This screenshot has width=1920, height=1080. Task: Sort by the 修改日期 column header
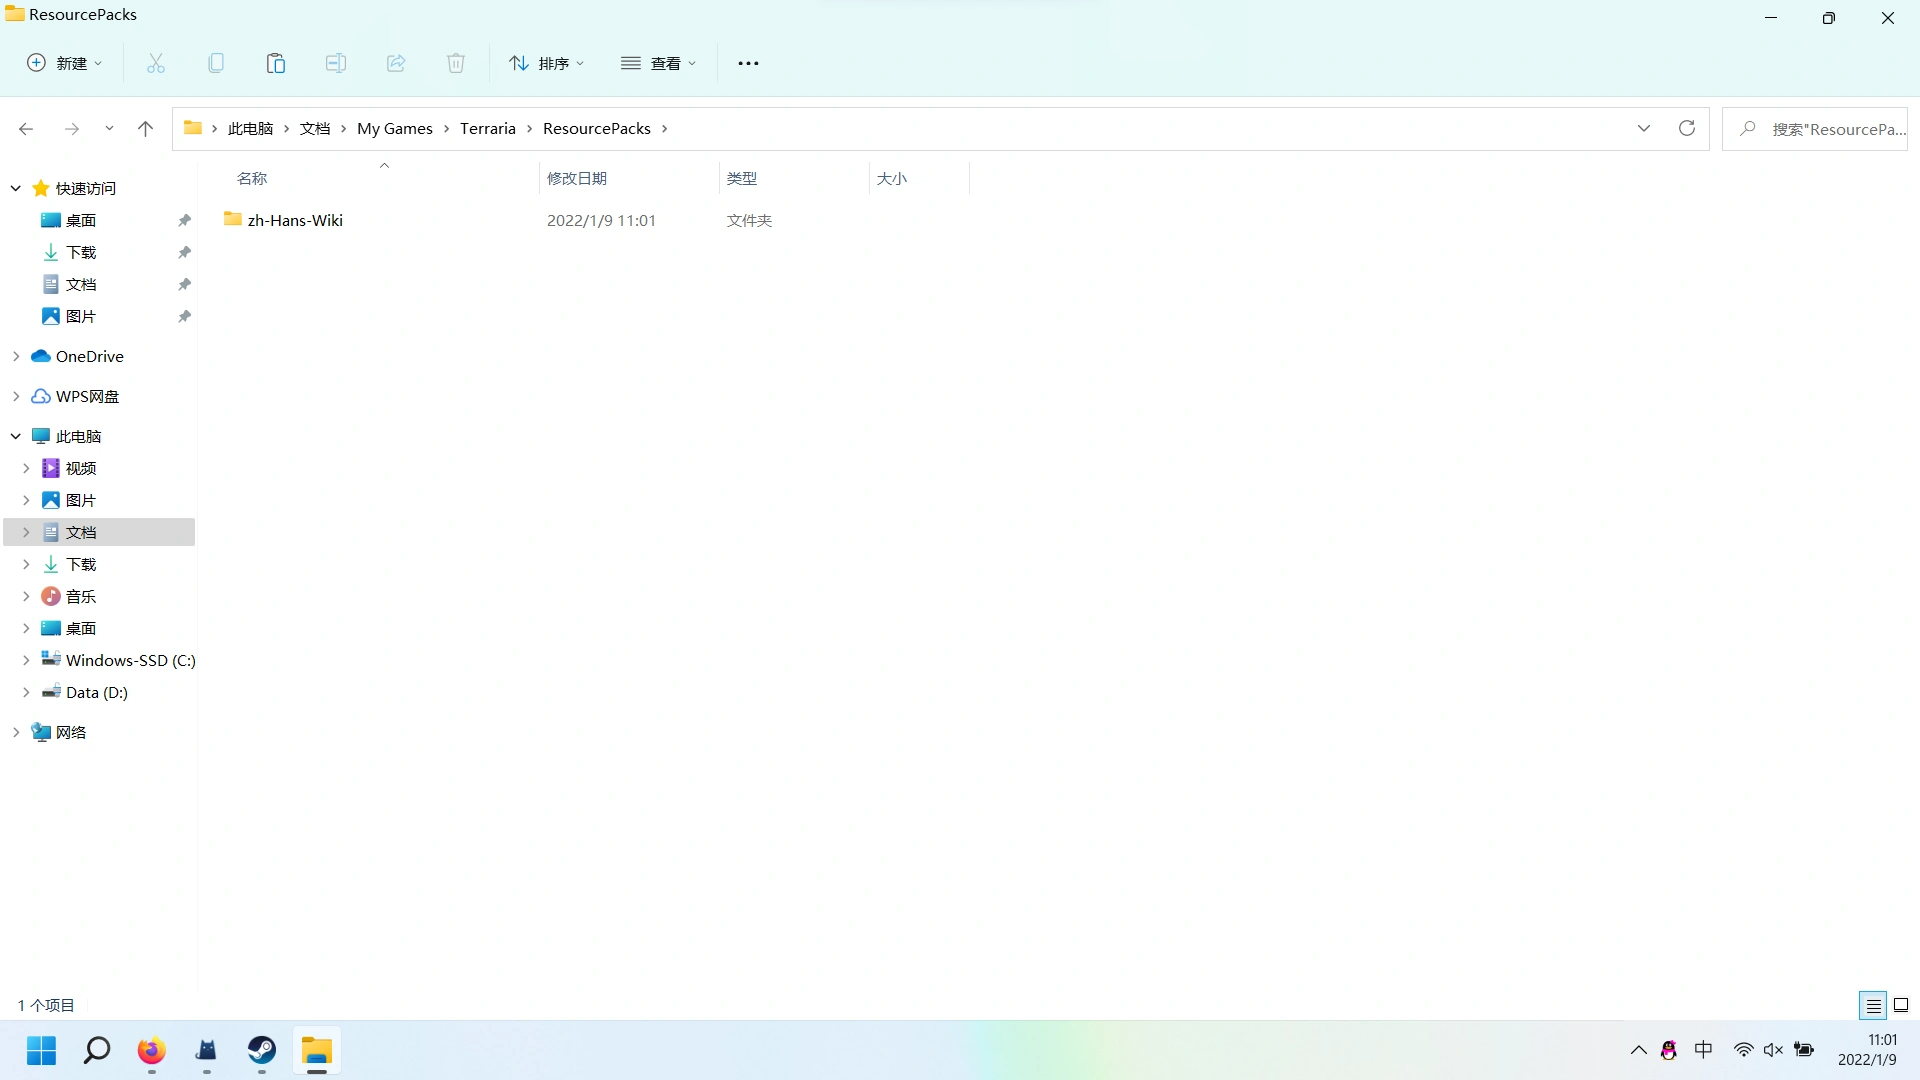pos(577,178)
